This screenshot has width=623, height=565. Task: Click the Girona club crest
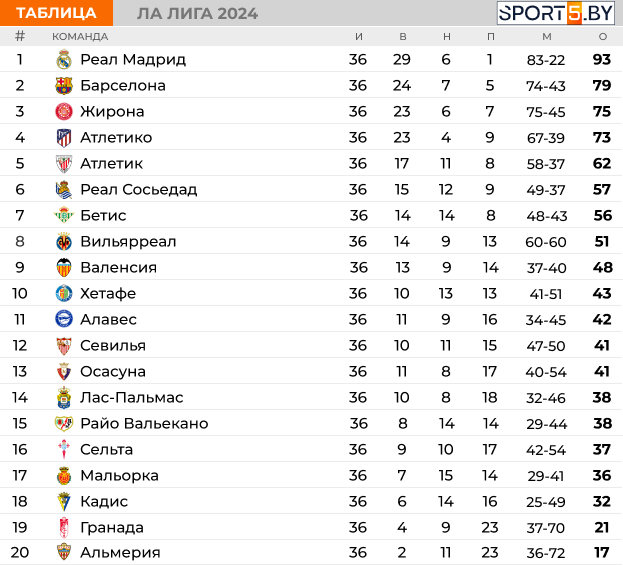(x=64, y=112)
